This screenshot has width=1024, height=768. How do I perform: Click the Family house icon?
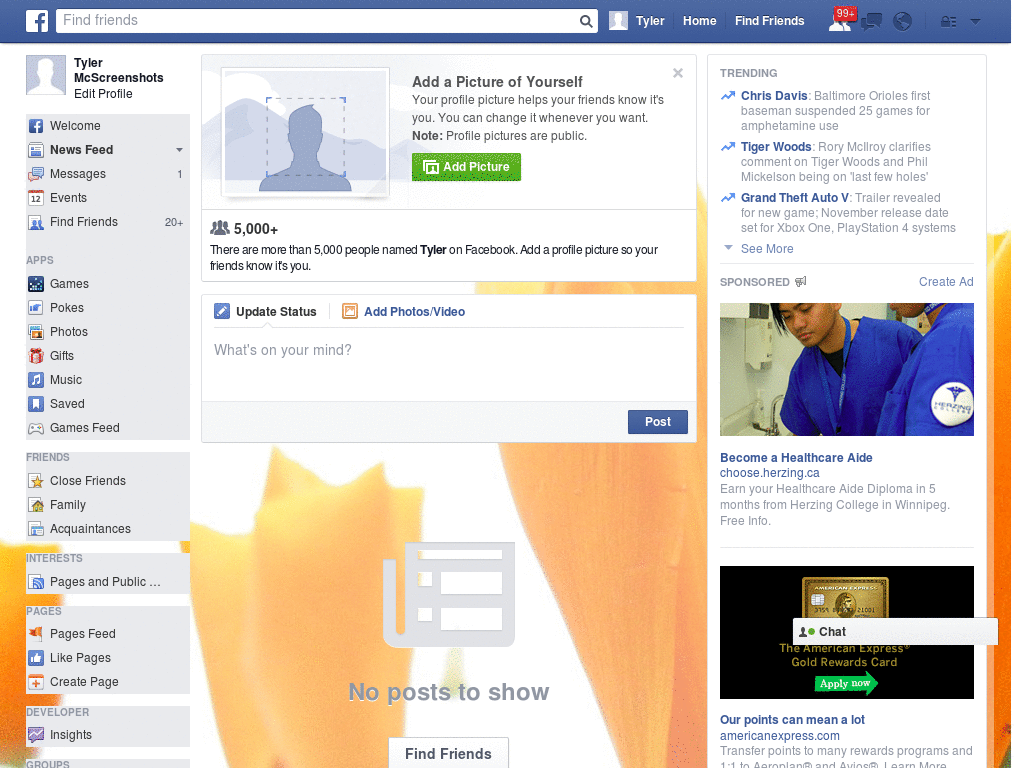pos(36,505)
